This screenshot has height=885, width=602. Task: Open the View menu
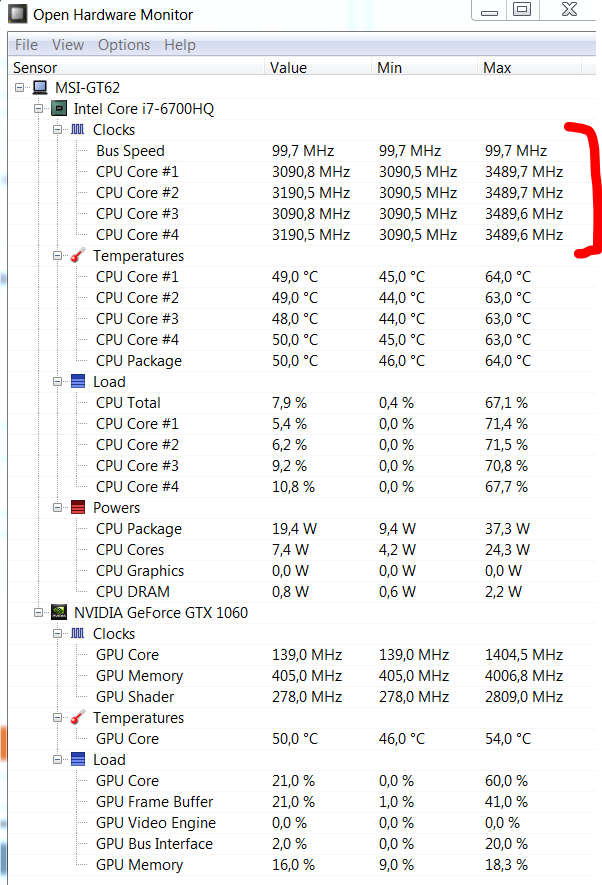coord(68,45)
